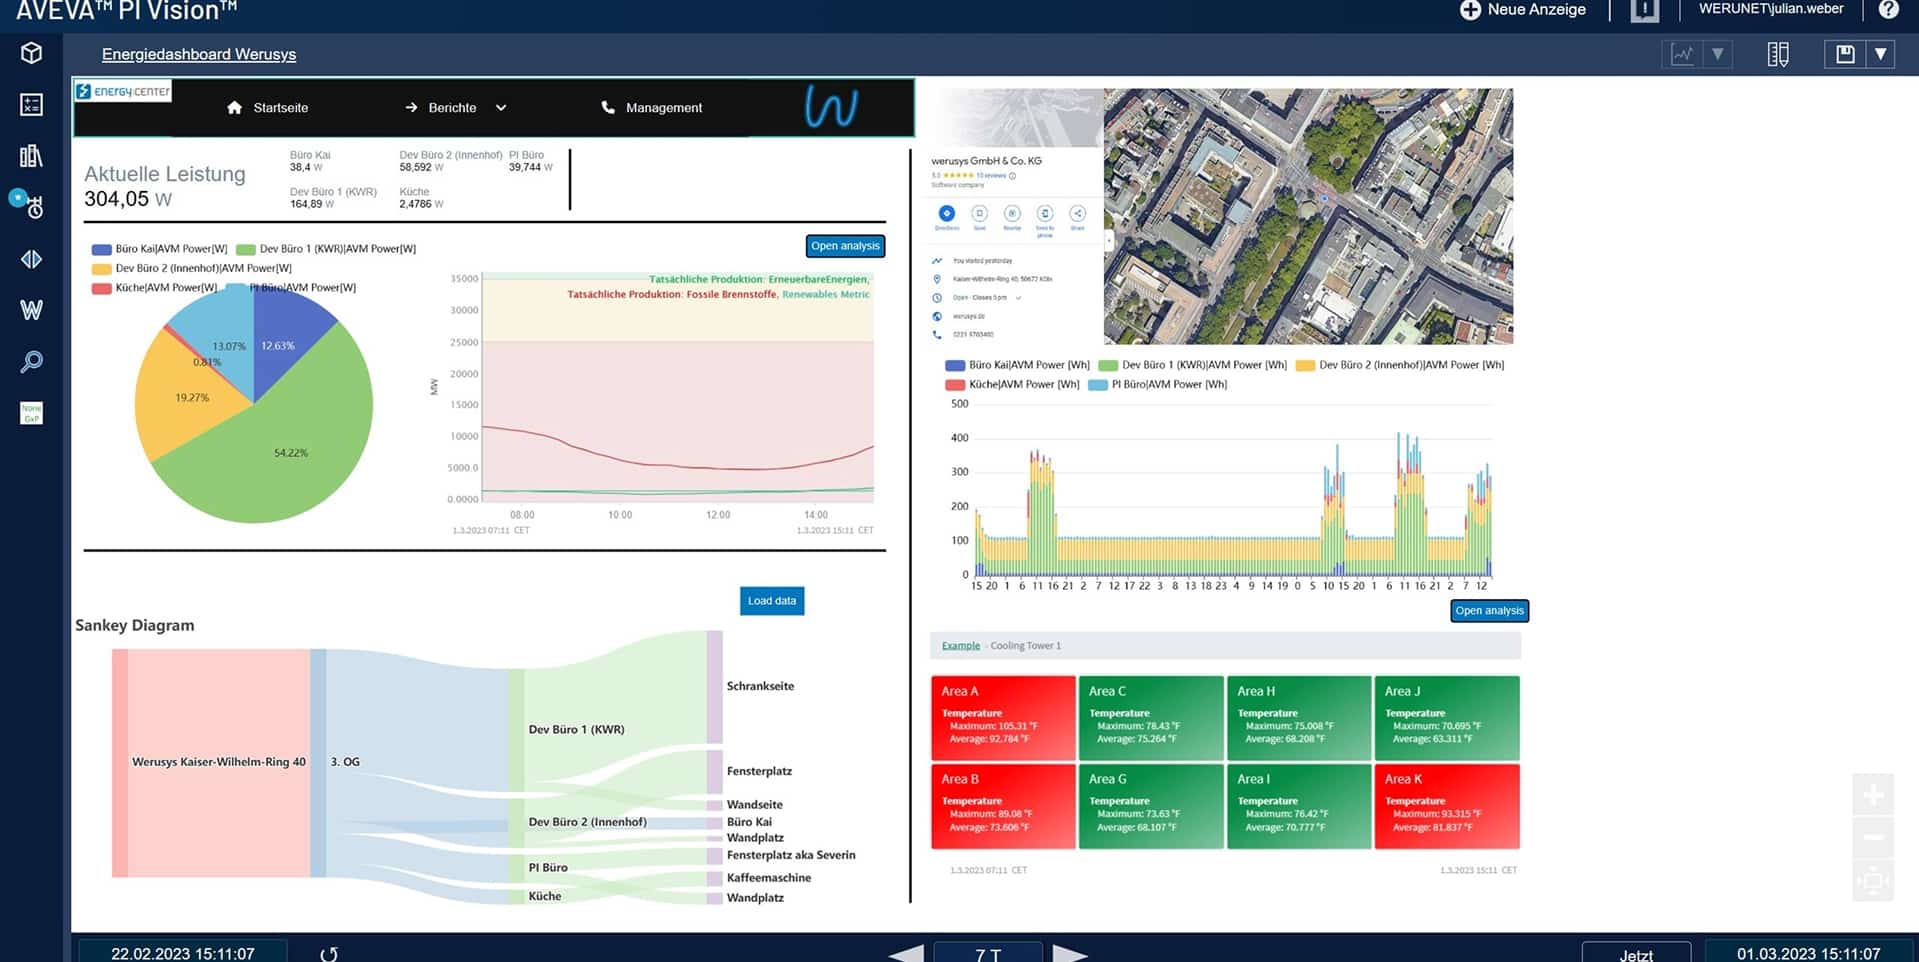Click the save floppy disk icon

point(1845,54)
